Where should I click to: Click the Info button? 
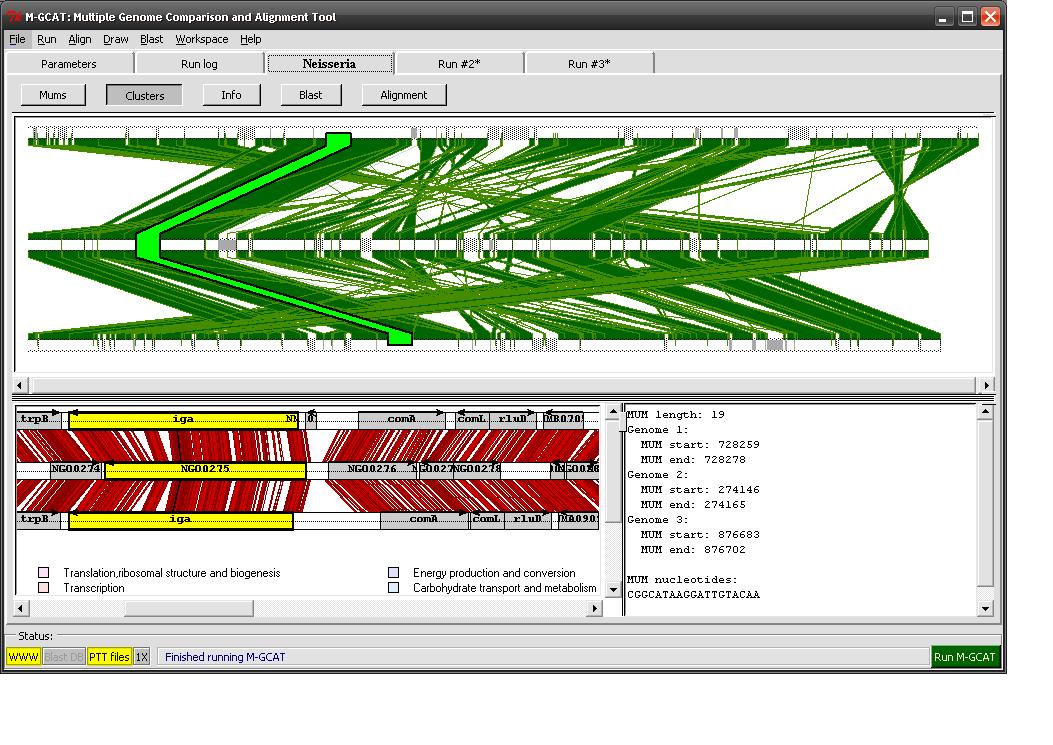[x=231, y=95]
